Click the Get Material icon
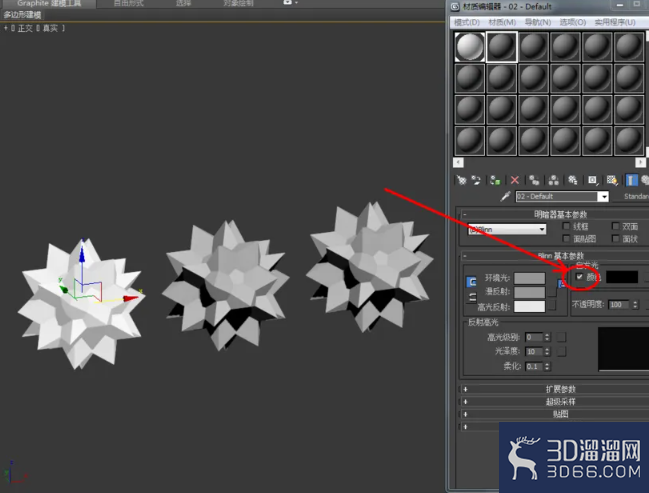The height and width of the screenshot is (493, 649). click(461, 180)
